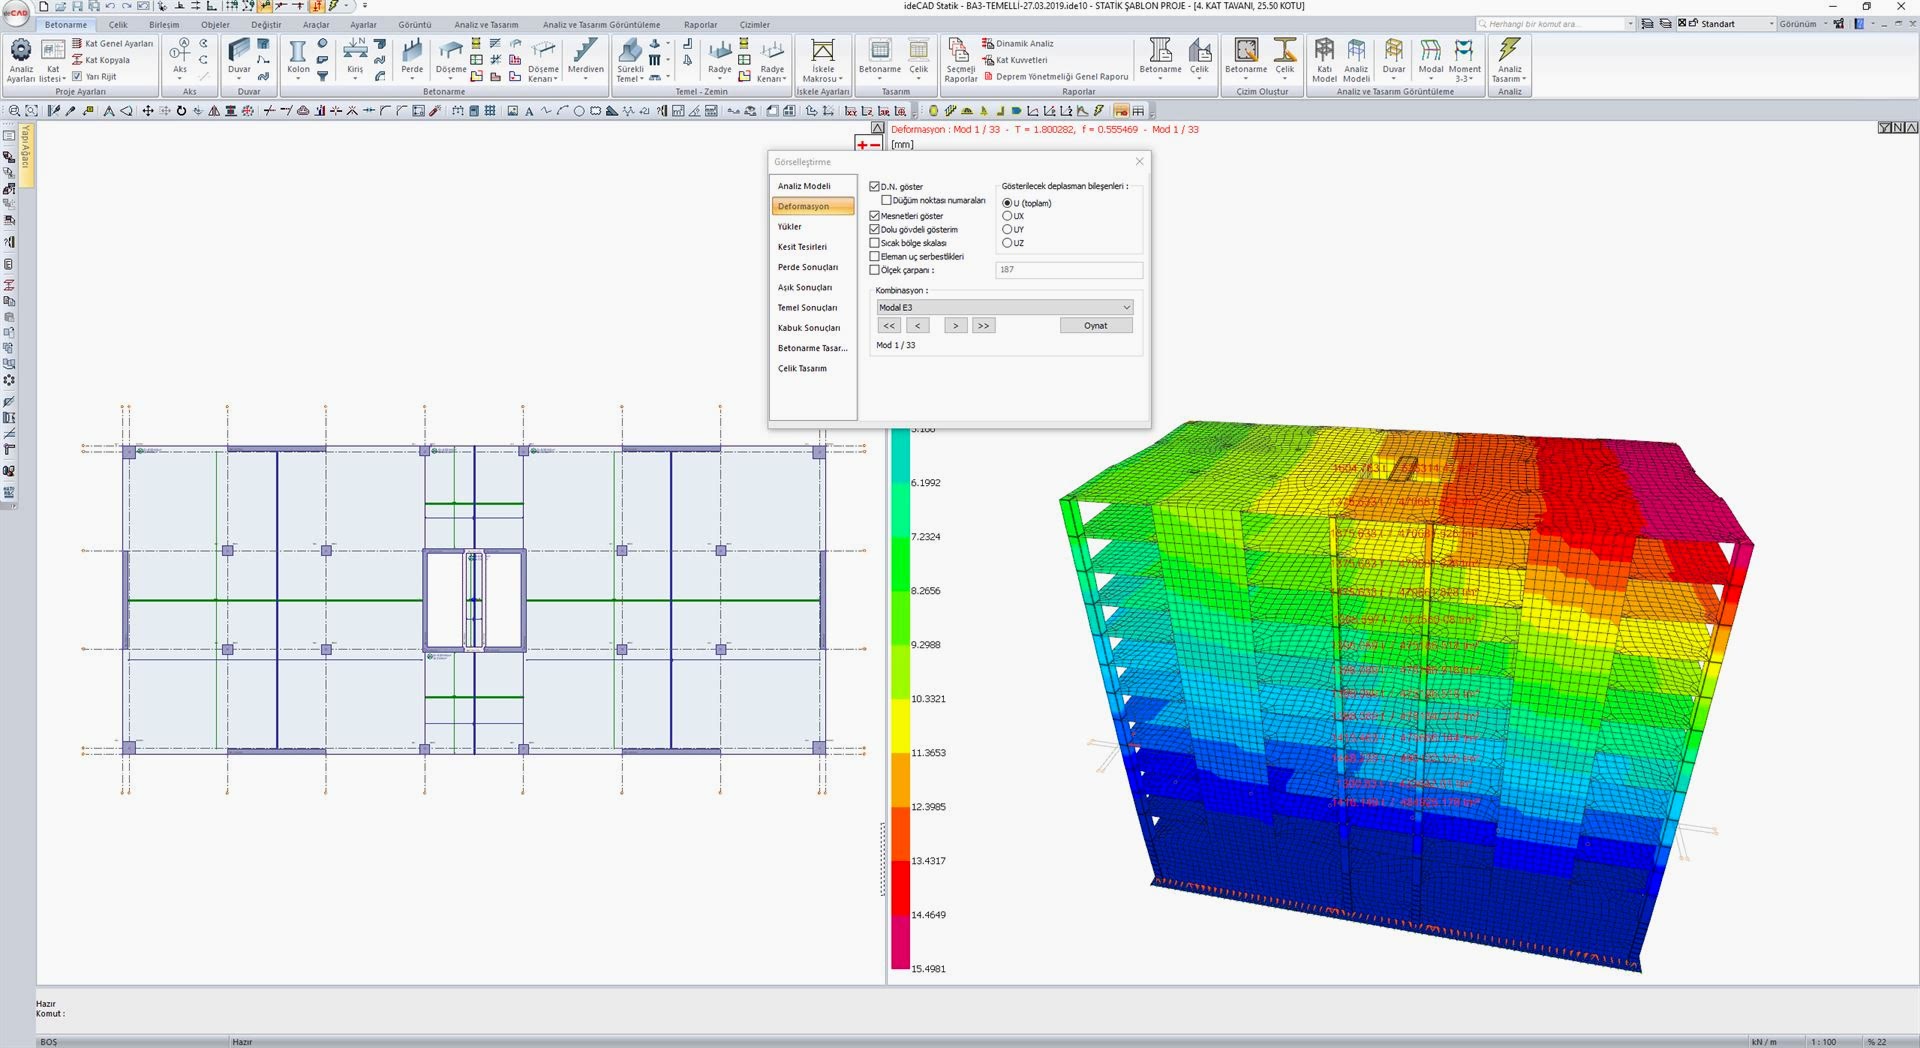Viewport: 1920px width, 1048px height.
Task: Go to last mode with >> button
Action: click(x=983, y=326)
